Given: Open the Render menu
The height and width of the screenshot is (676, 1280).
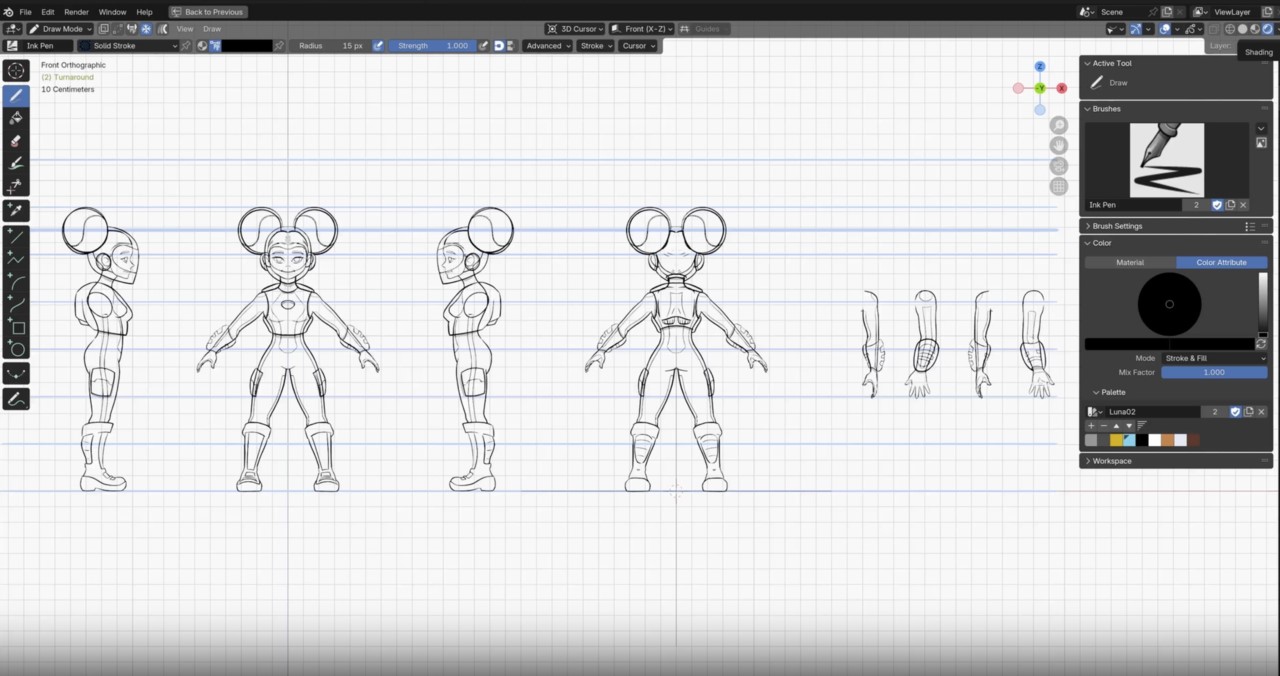Looking at the screenshot, I should pyautogui.click(x=76, y=12).
